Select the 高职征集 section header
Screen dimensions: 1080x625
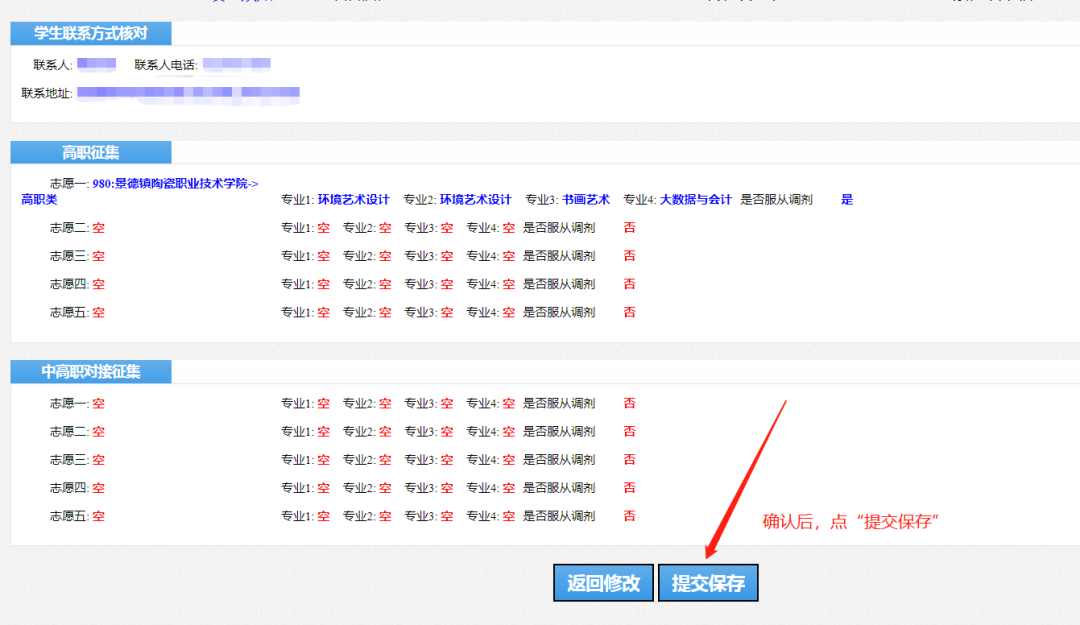click(91, 152)
